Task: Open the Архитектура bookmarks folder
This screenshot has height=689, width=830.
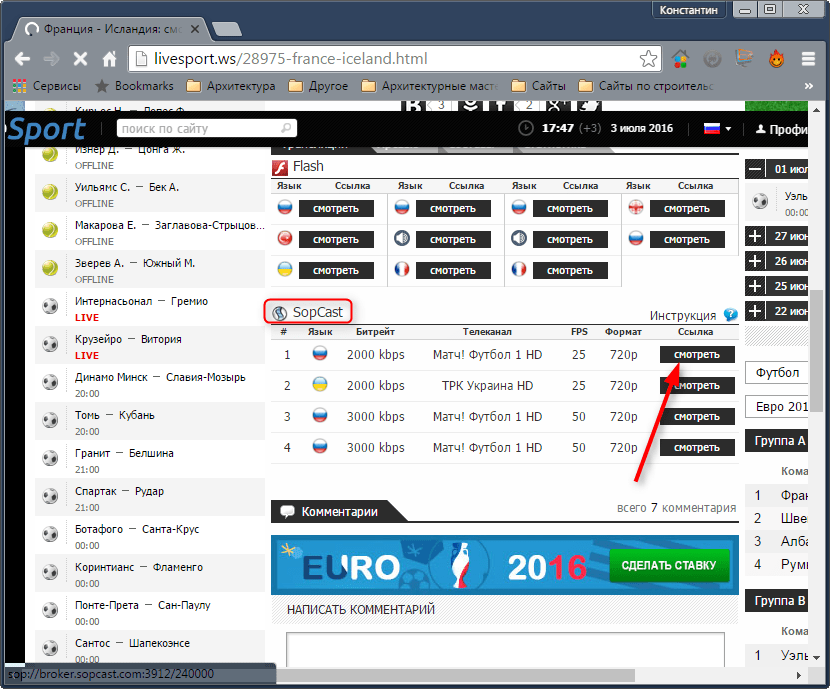Action: tap(231, 86)
